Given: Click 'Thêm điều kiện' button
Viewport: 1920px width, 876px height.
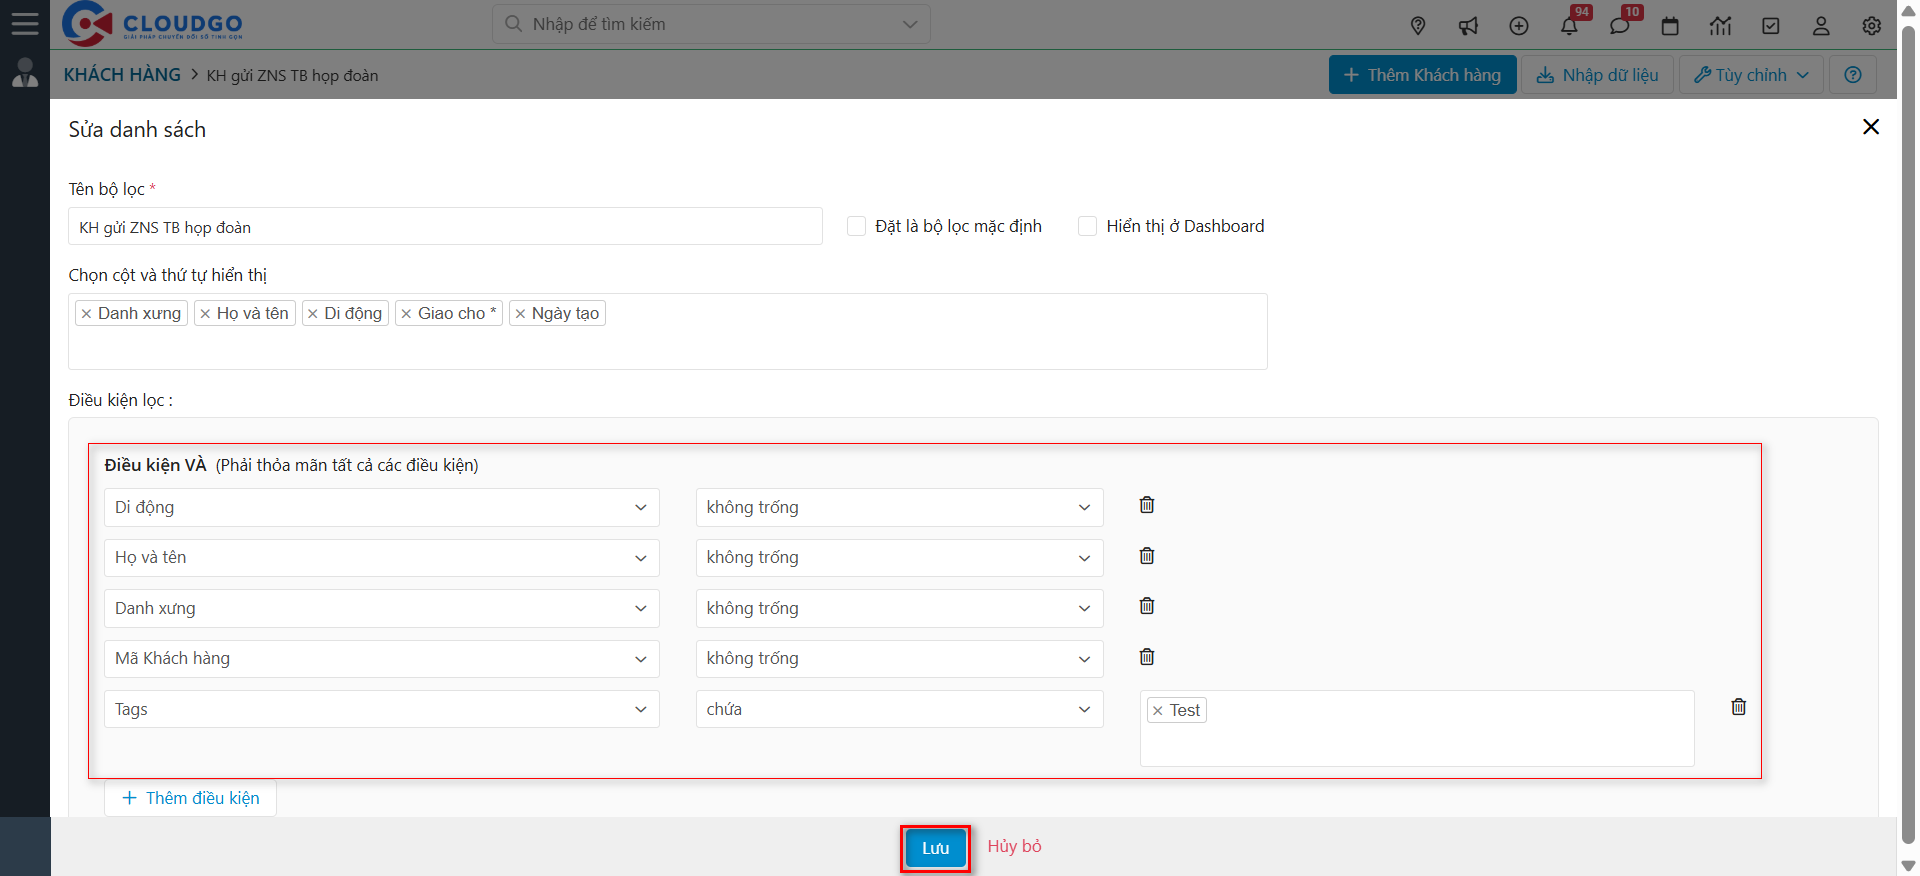Looking at the screenshot, I should click(190, 798).
